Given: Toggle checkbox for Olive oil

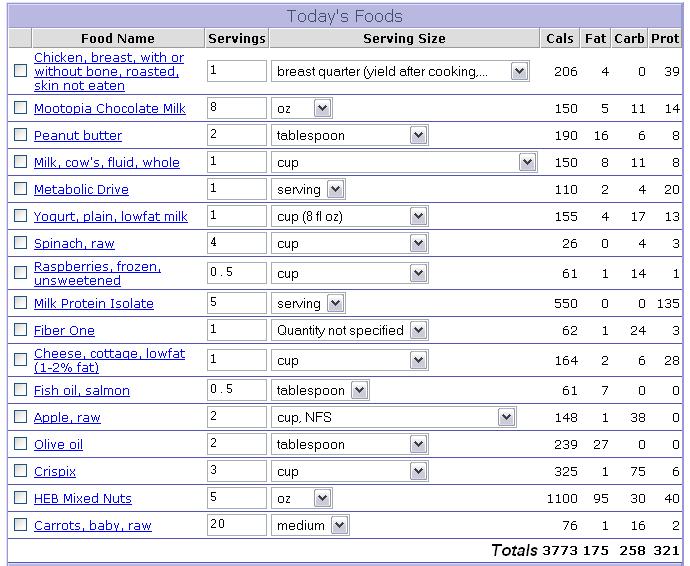Looking at the screenshot, I should 21,444.
